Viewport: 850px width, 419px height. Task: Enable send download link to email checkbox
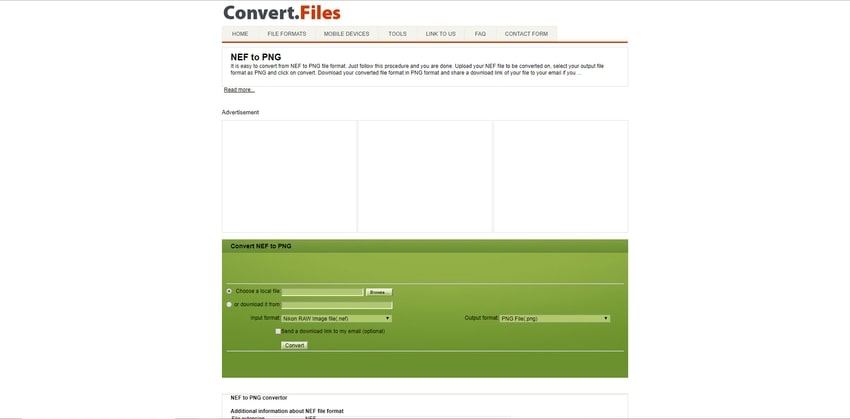coord(278,331)
